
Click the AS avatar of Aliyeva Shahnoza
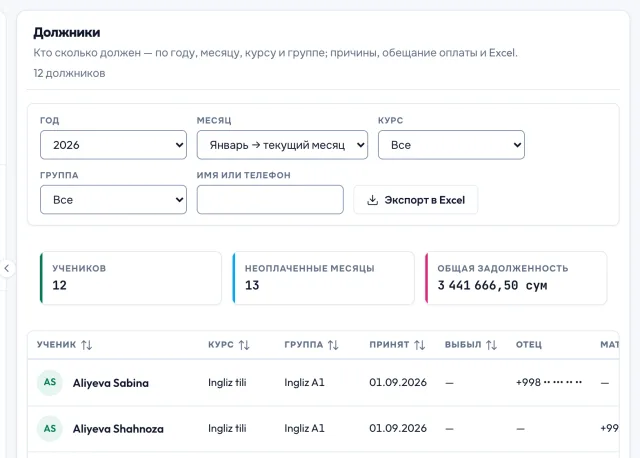(x=50, y=429)
